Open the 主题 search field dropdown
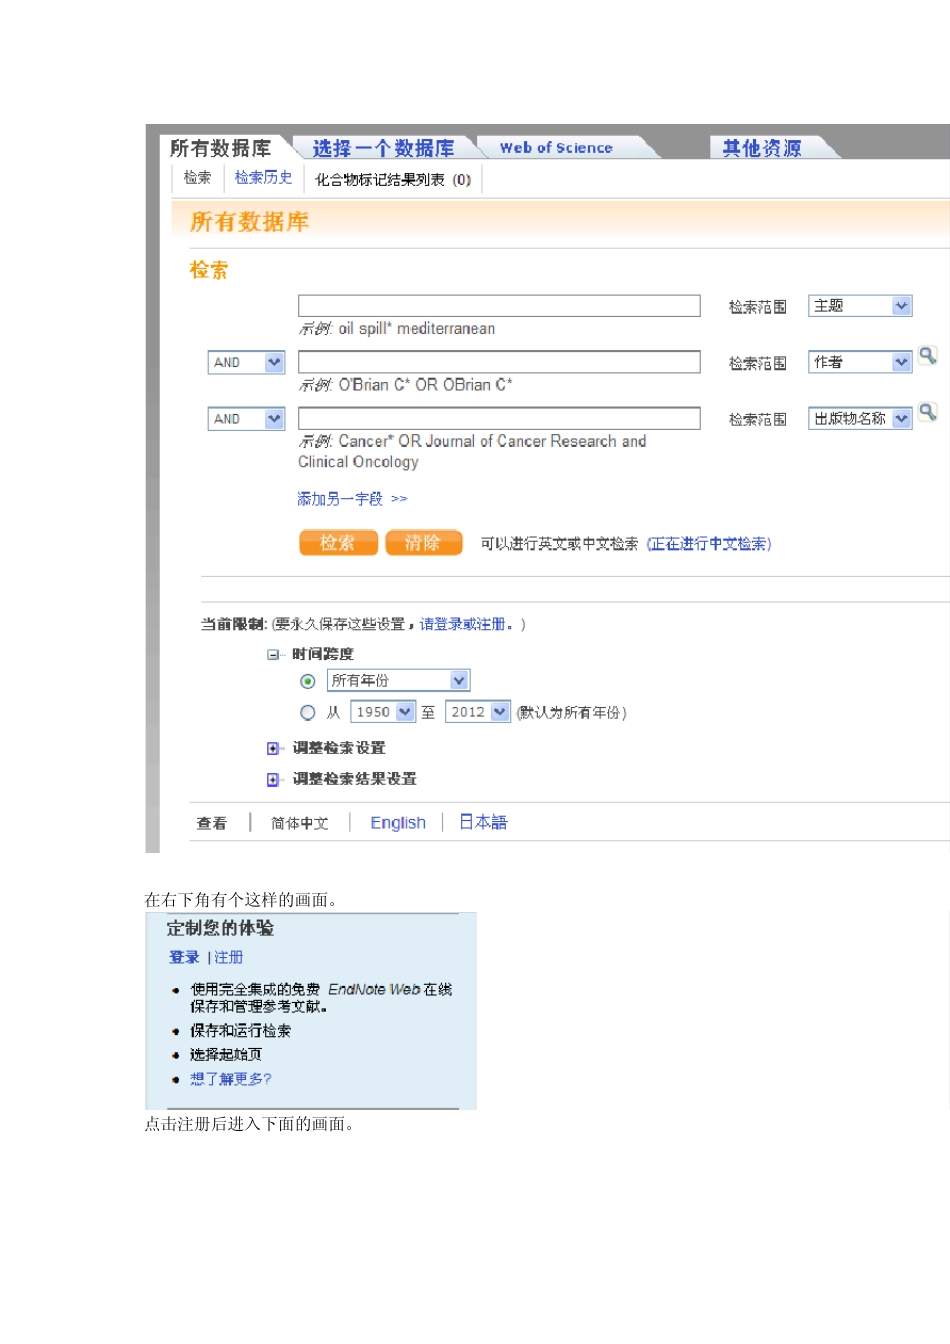950x1344 pixels. [860, 306]
